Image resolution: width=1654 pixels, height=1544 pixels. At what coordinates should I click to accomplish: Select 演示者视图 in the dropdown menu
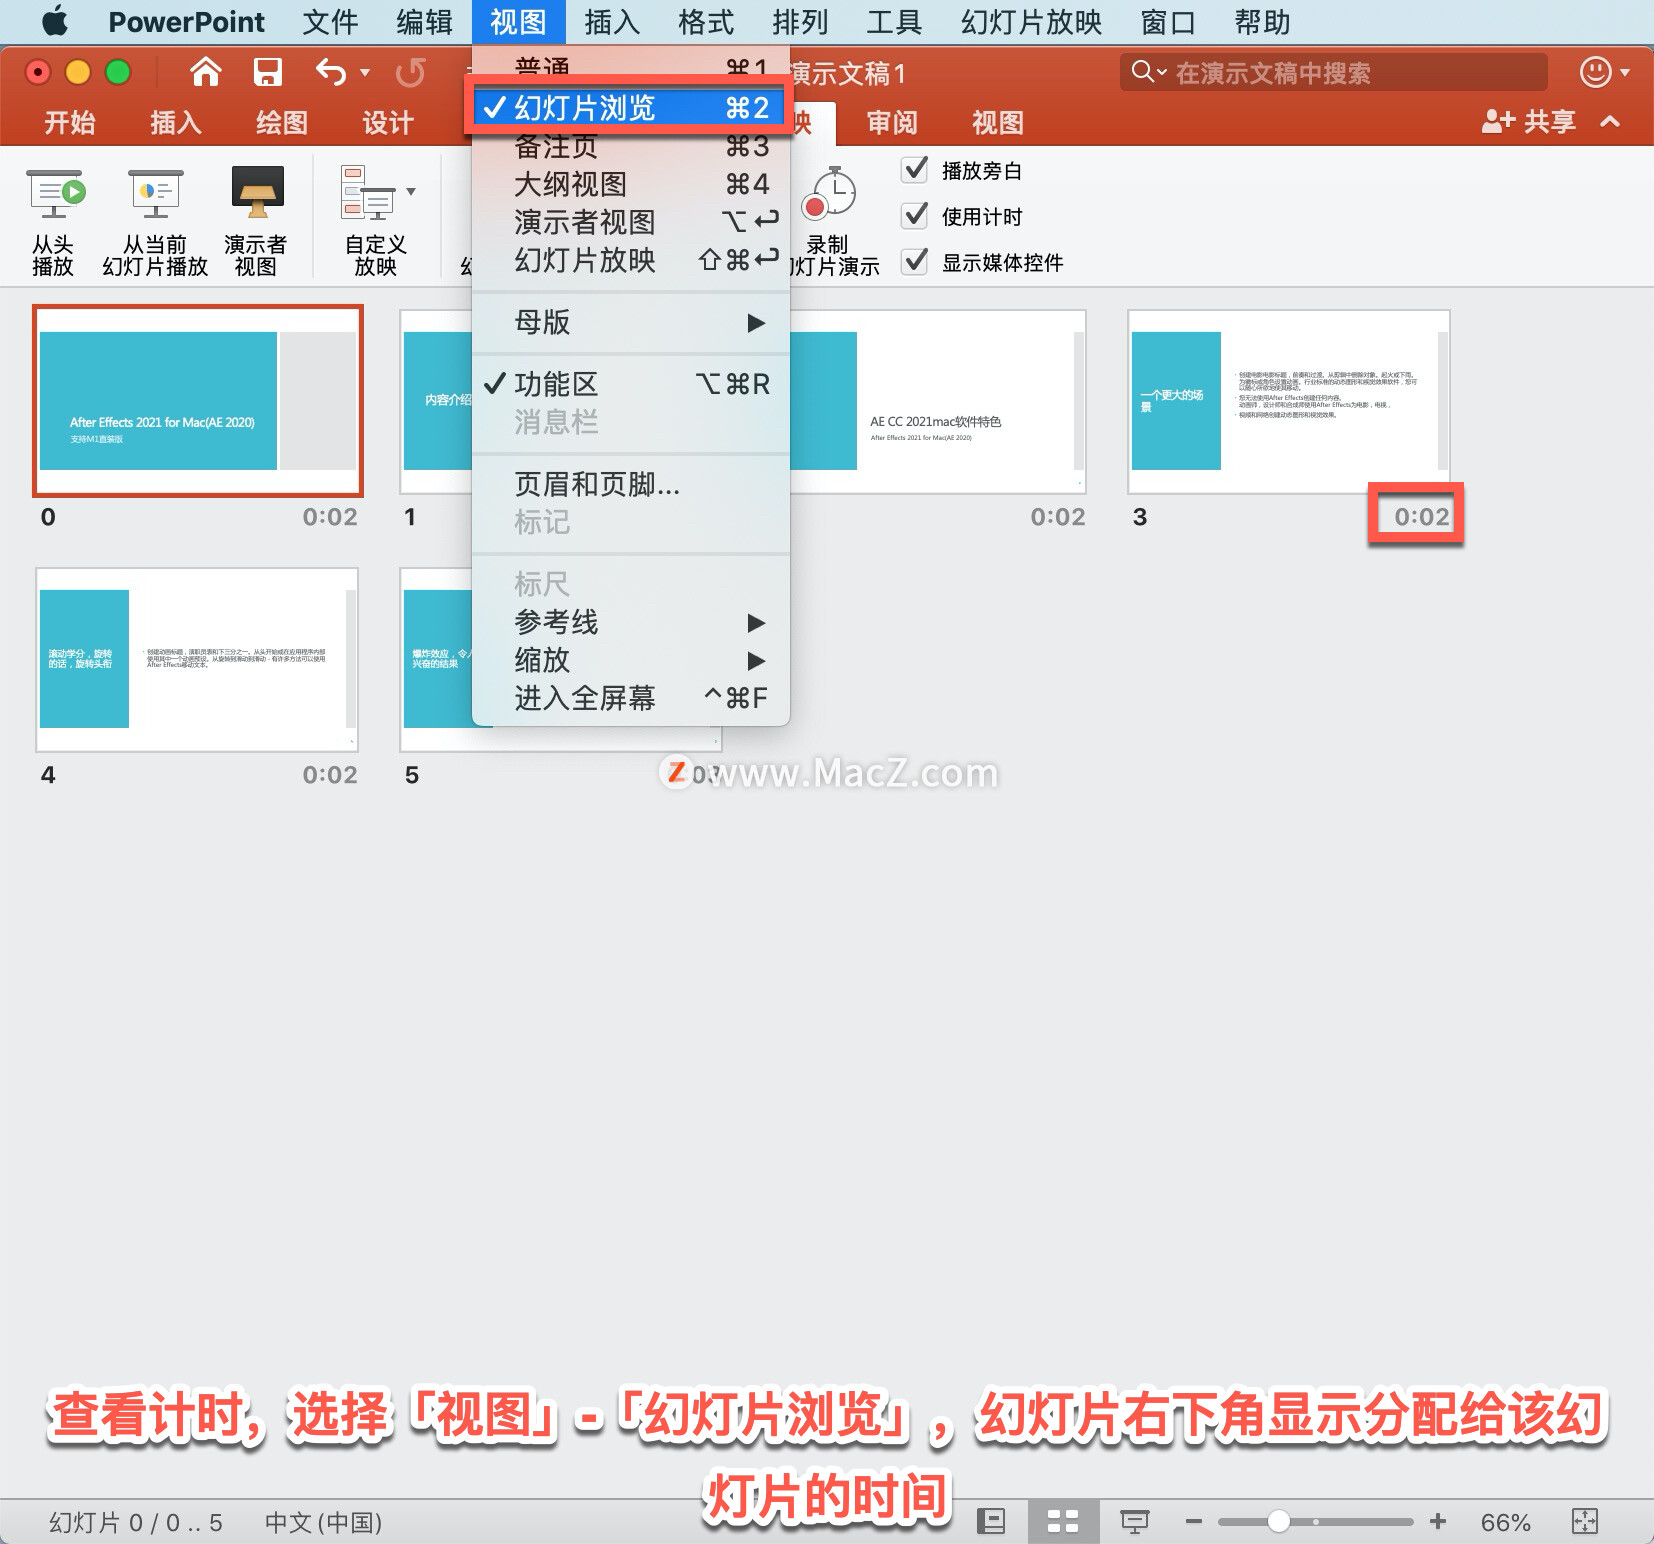630,222
